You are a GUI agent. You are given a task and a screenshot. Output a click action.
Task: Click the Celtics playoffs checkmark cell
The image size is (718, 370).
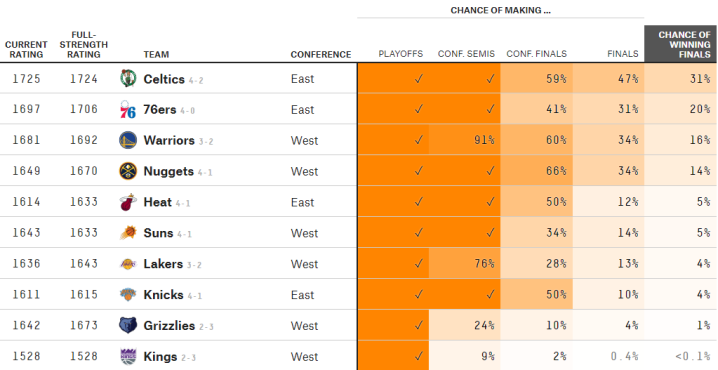pos(393,78)
